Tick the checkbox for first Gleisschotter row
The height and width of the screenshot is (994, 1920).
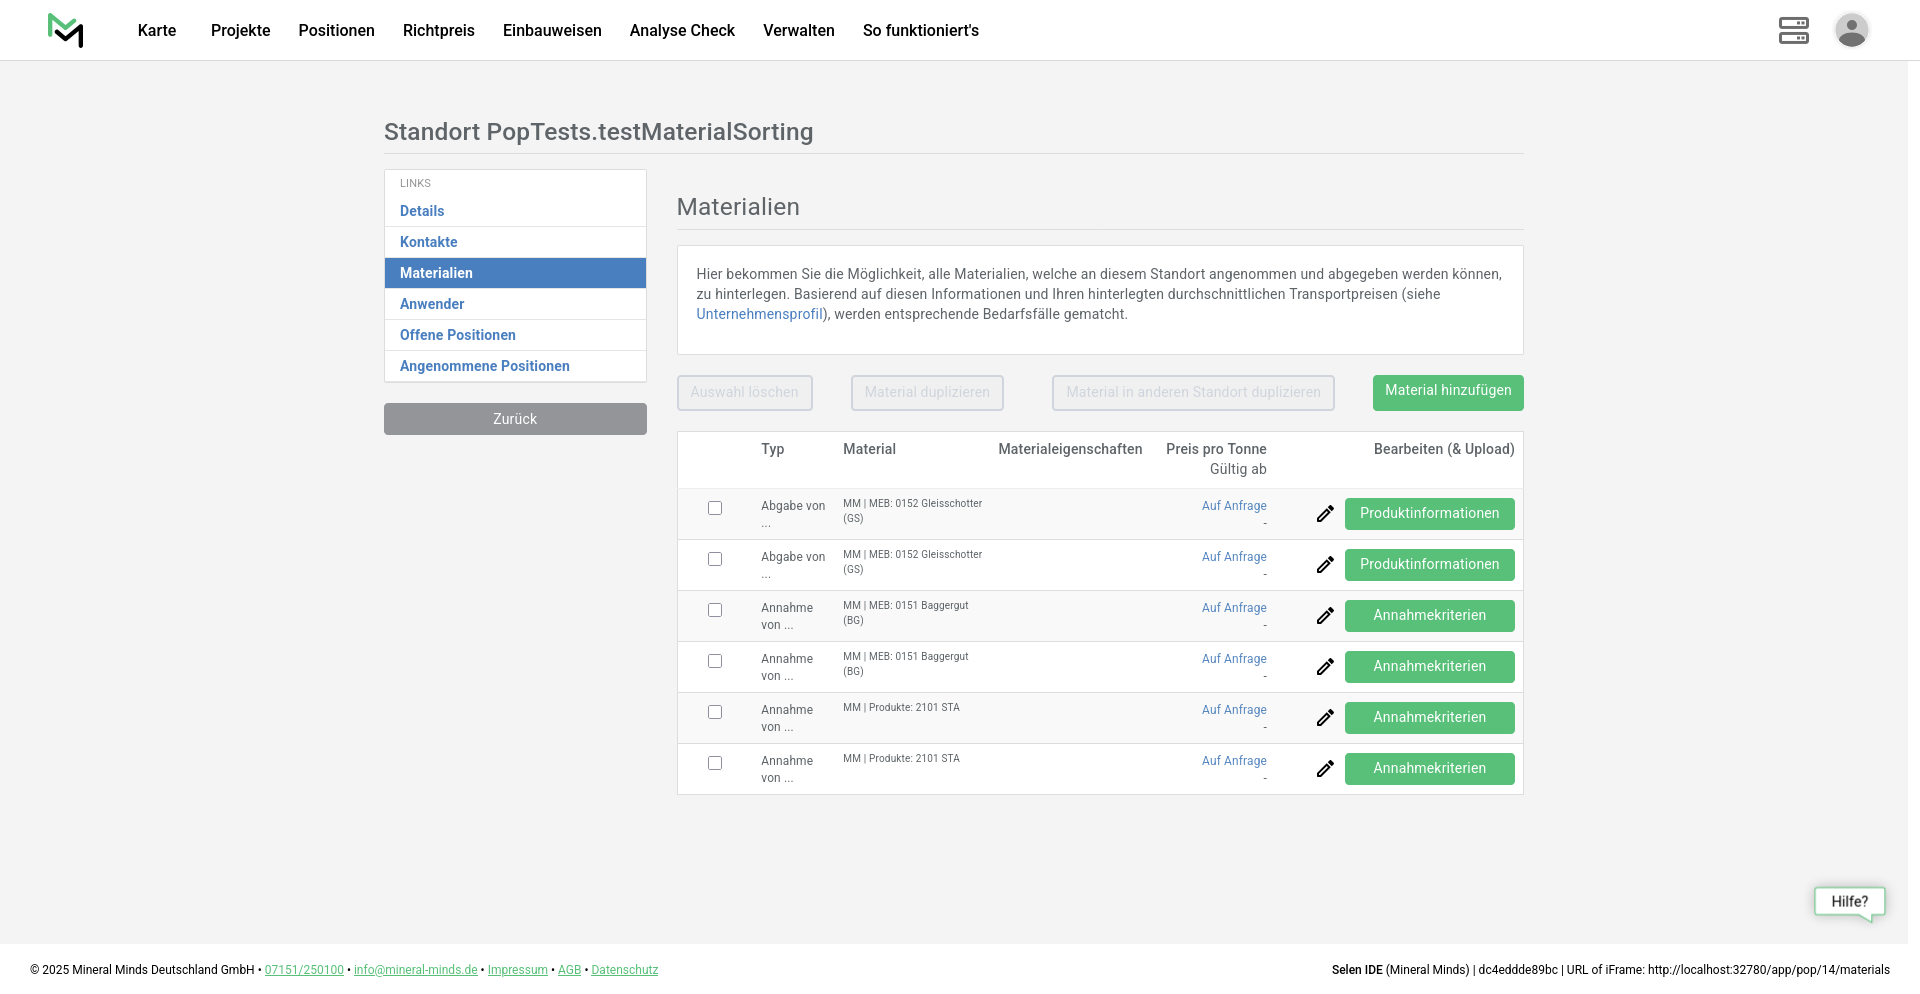tap(715, 508)
